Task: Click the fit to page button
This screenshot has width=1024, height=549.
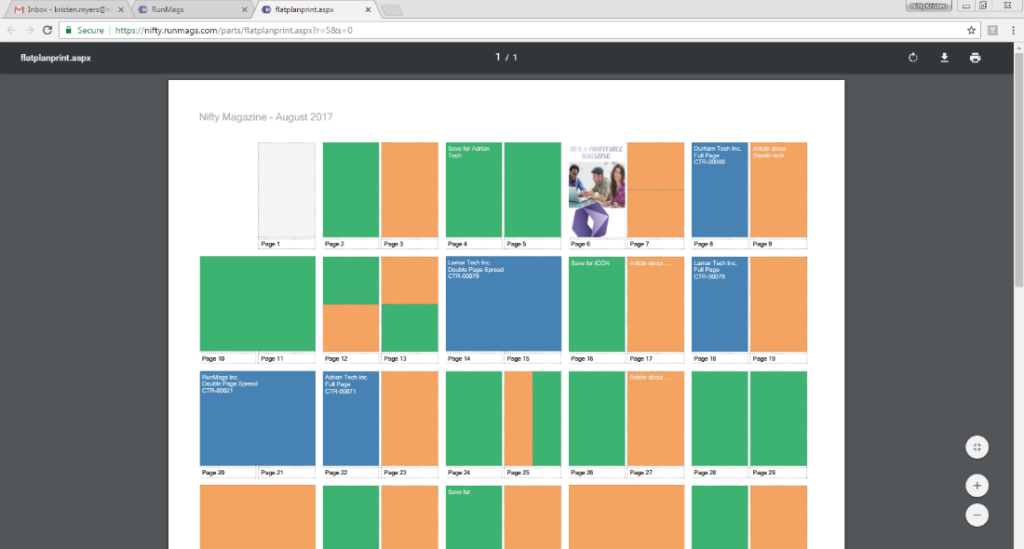Action: [977, 447]
